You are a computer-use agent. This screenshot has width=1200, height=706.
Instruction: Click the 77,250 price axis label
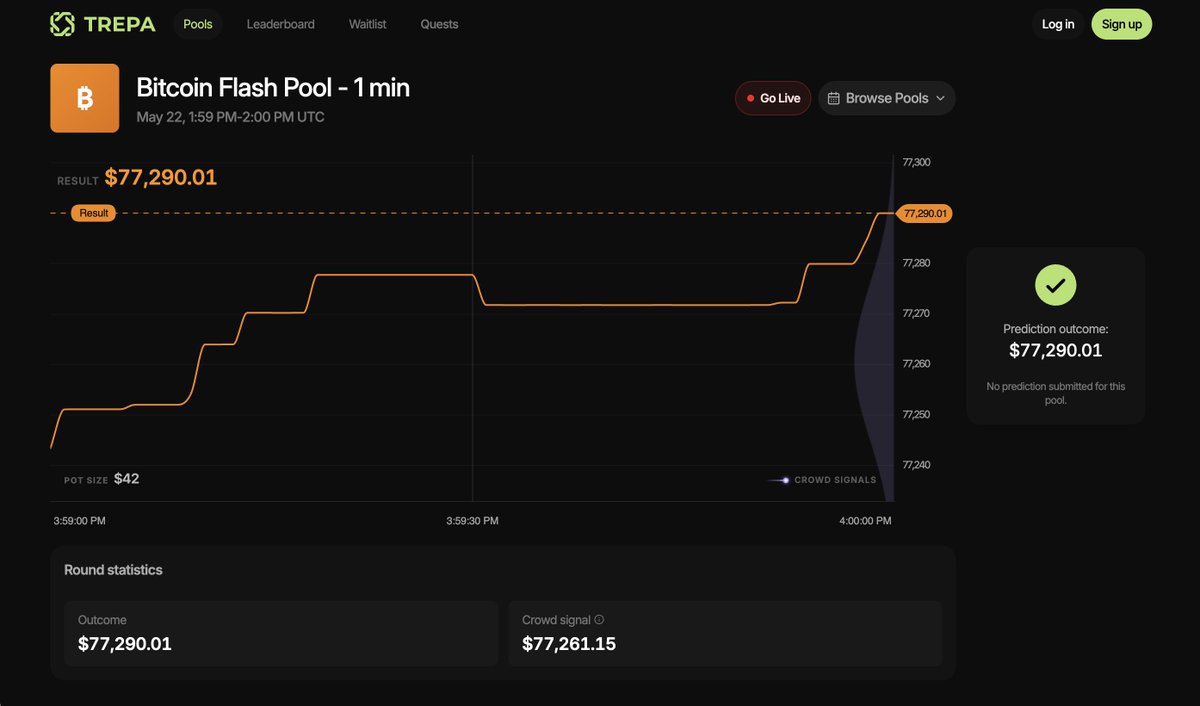tap(916, 414)
